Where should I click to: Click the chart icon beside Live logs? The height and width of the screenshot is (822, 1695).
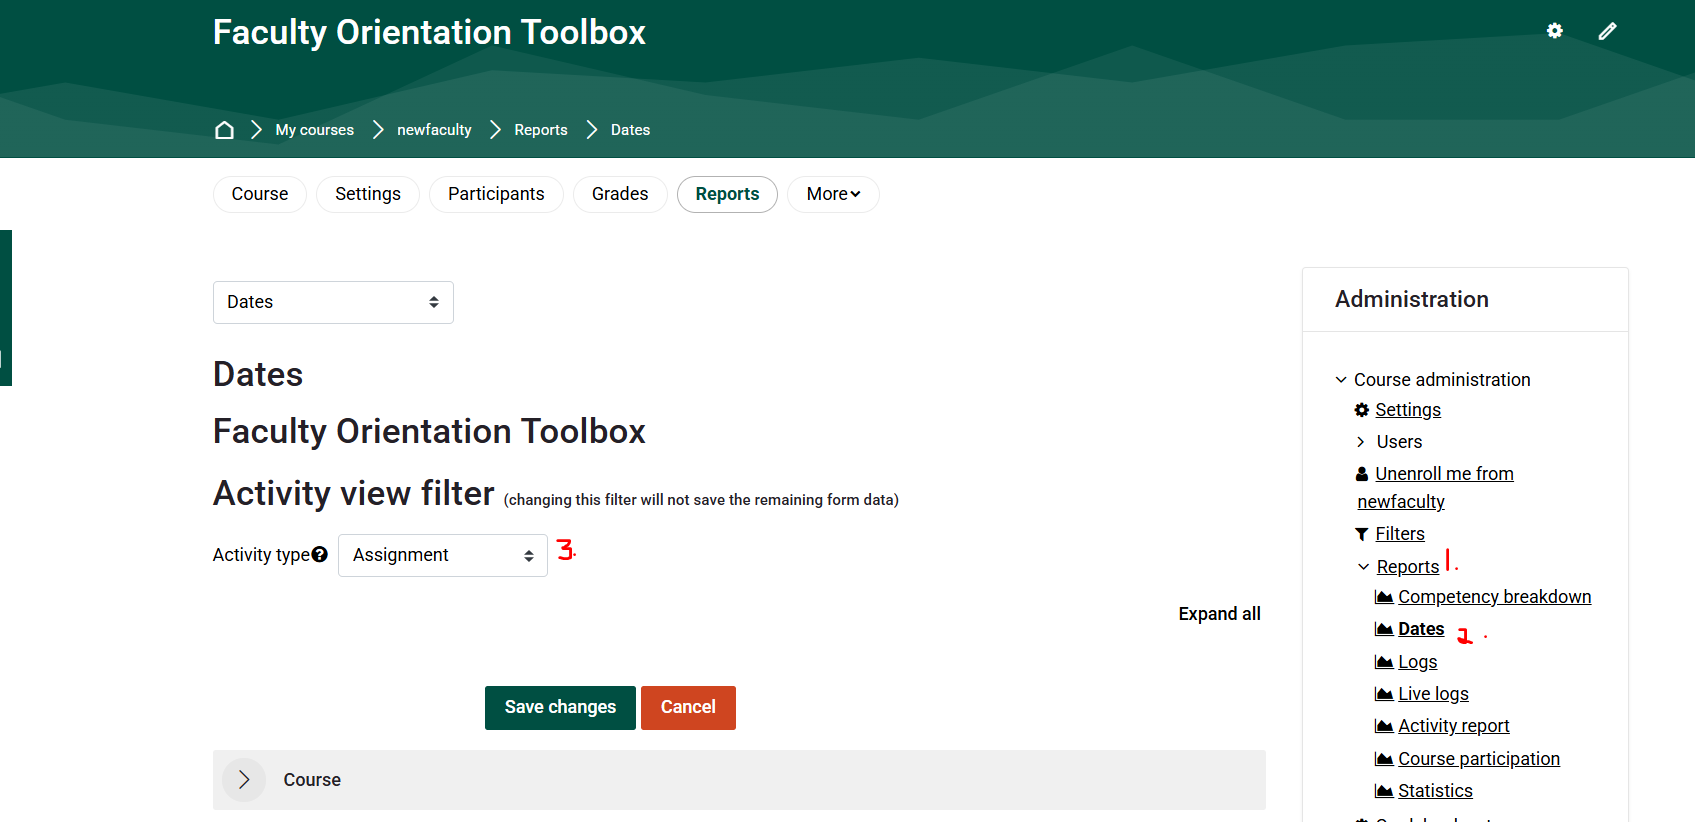1384,694
